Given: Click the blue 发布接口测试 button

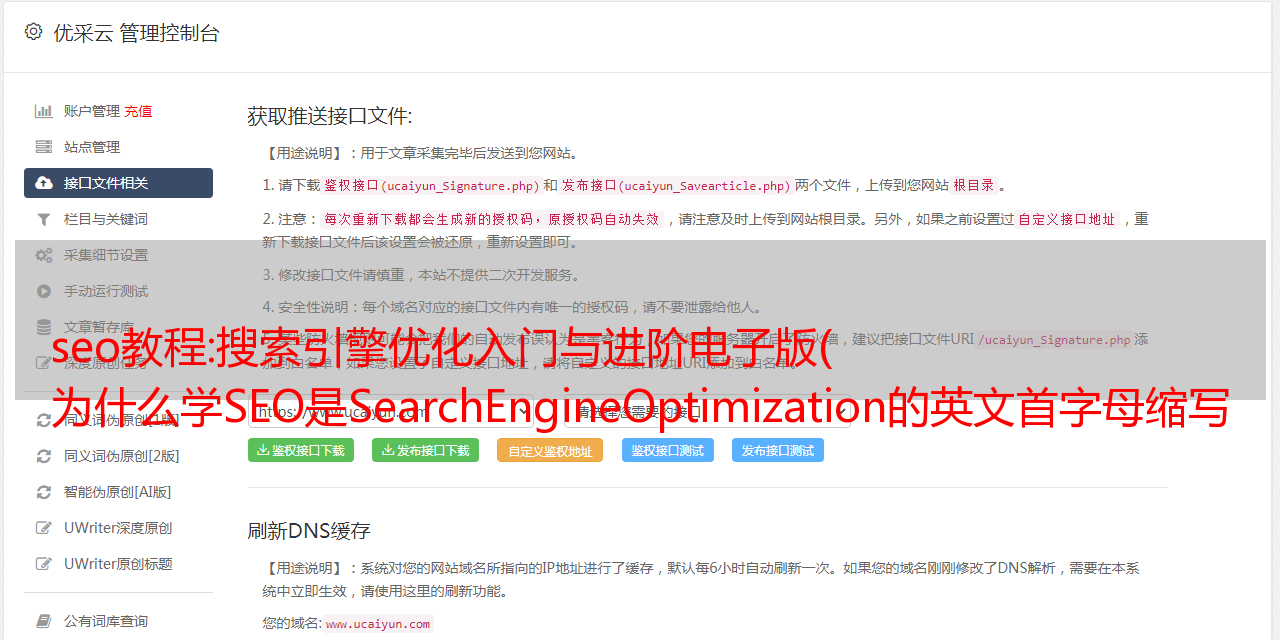Looking at the screenshot, I should tap(778, 450).
